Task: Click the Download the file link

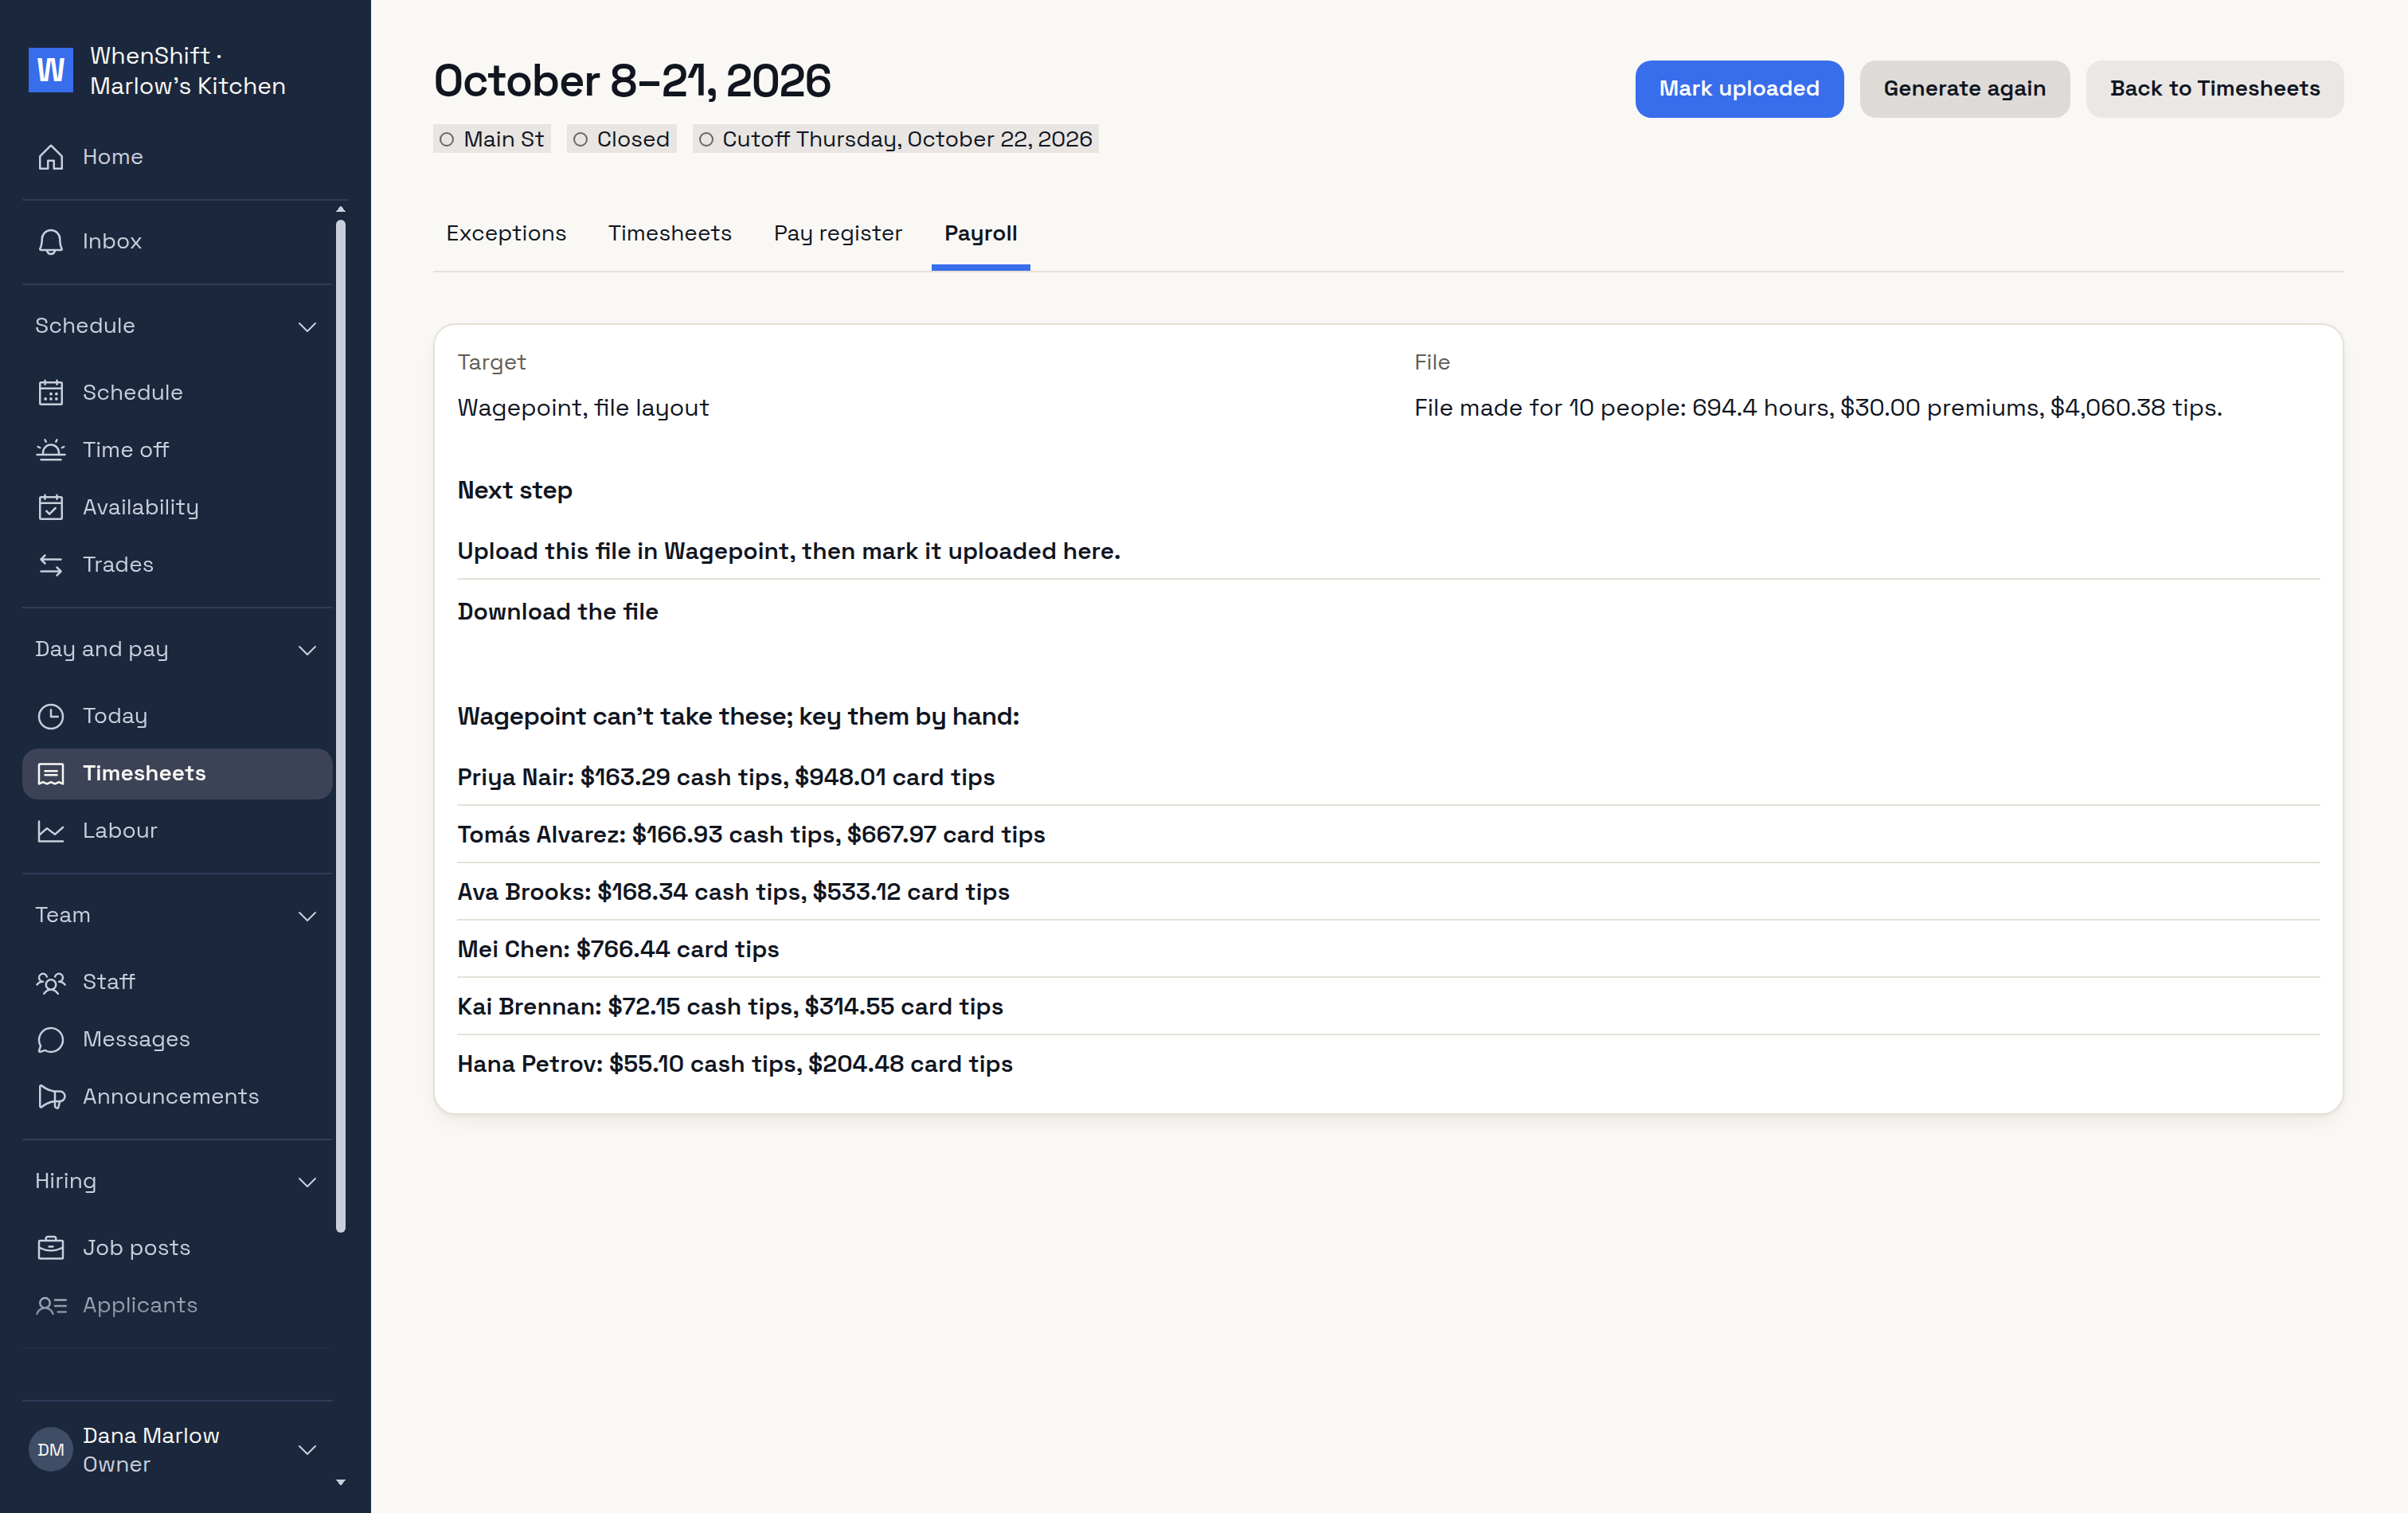Action: (x=558, y=612)
